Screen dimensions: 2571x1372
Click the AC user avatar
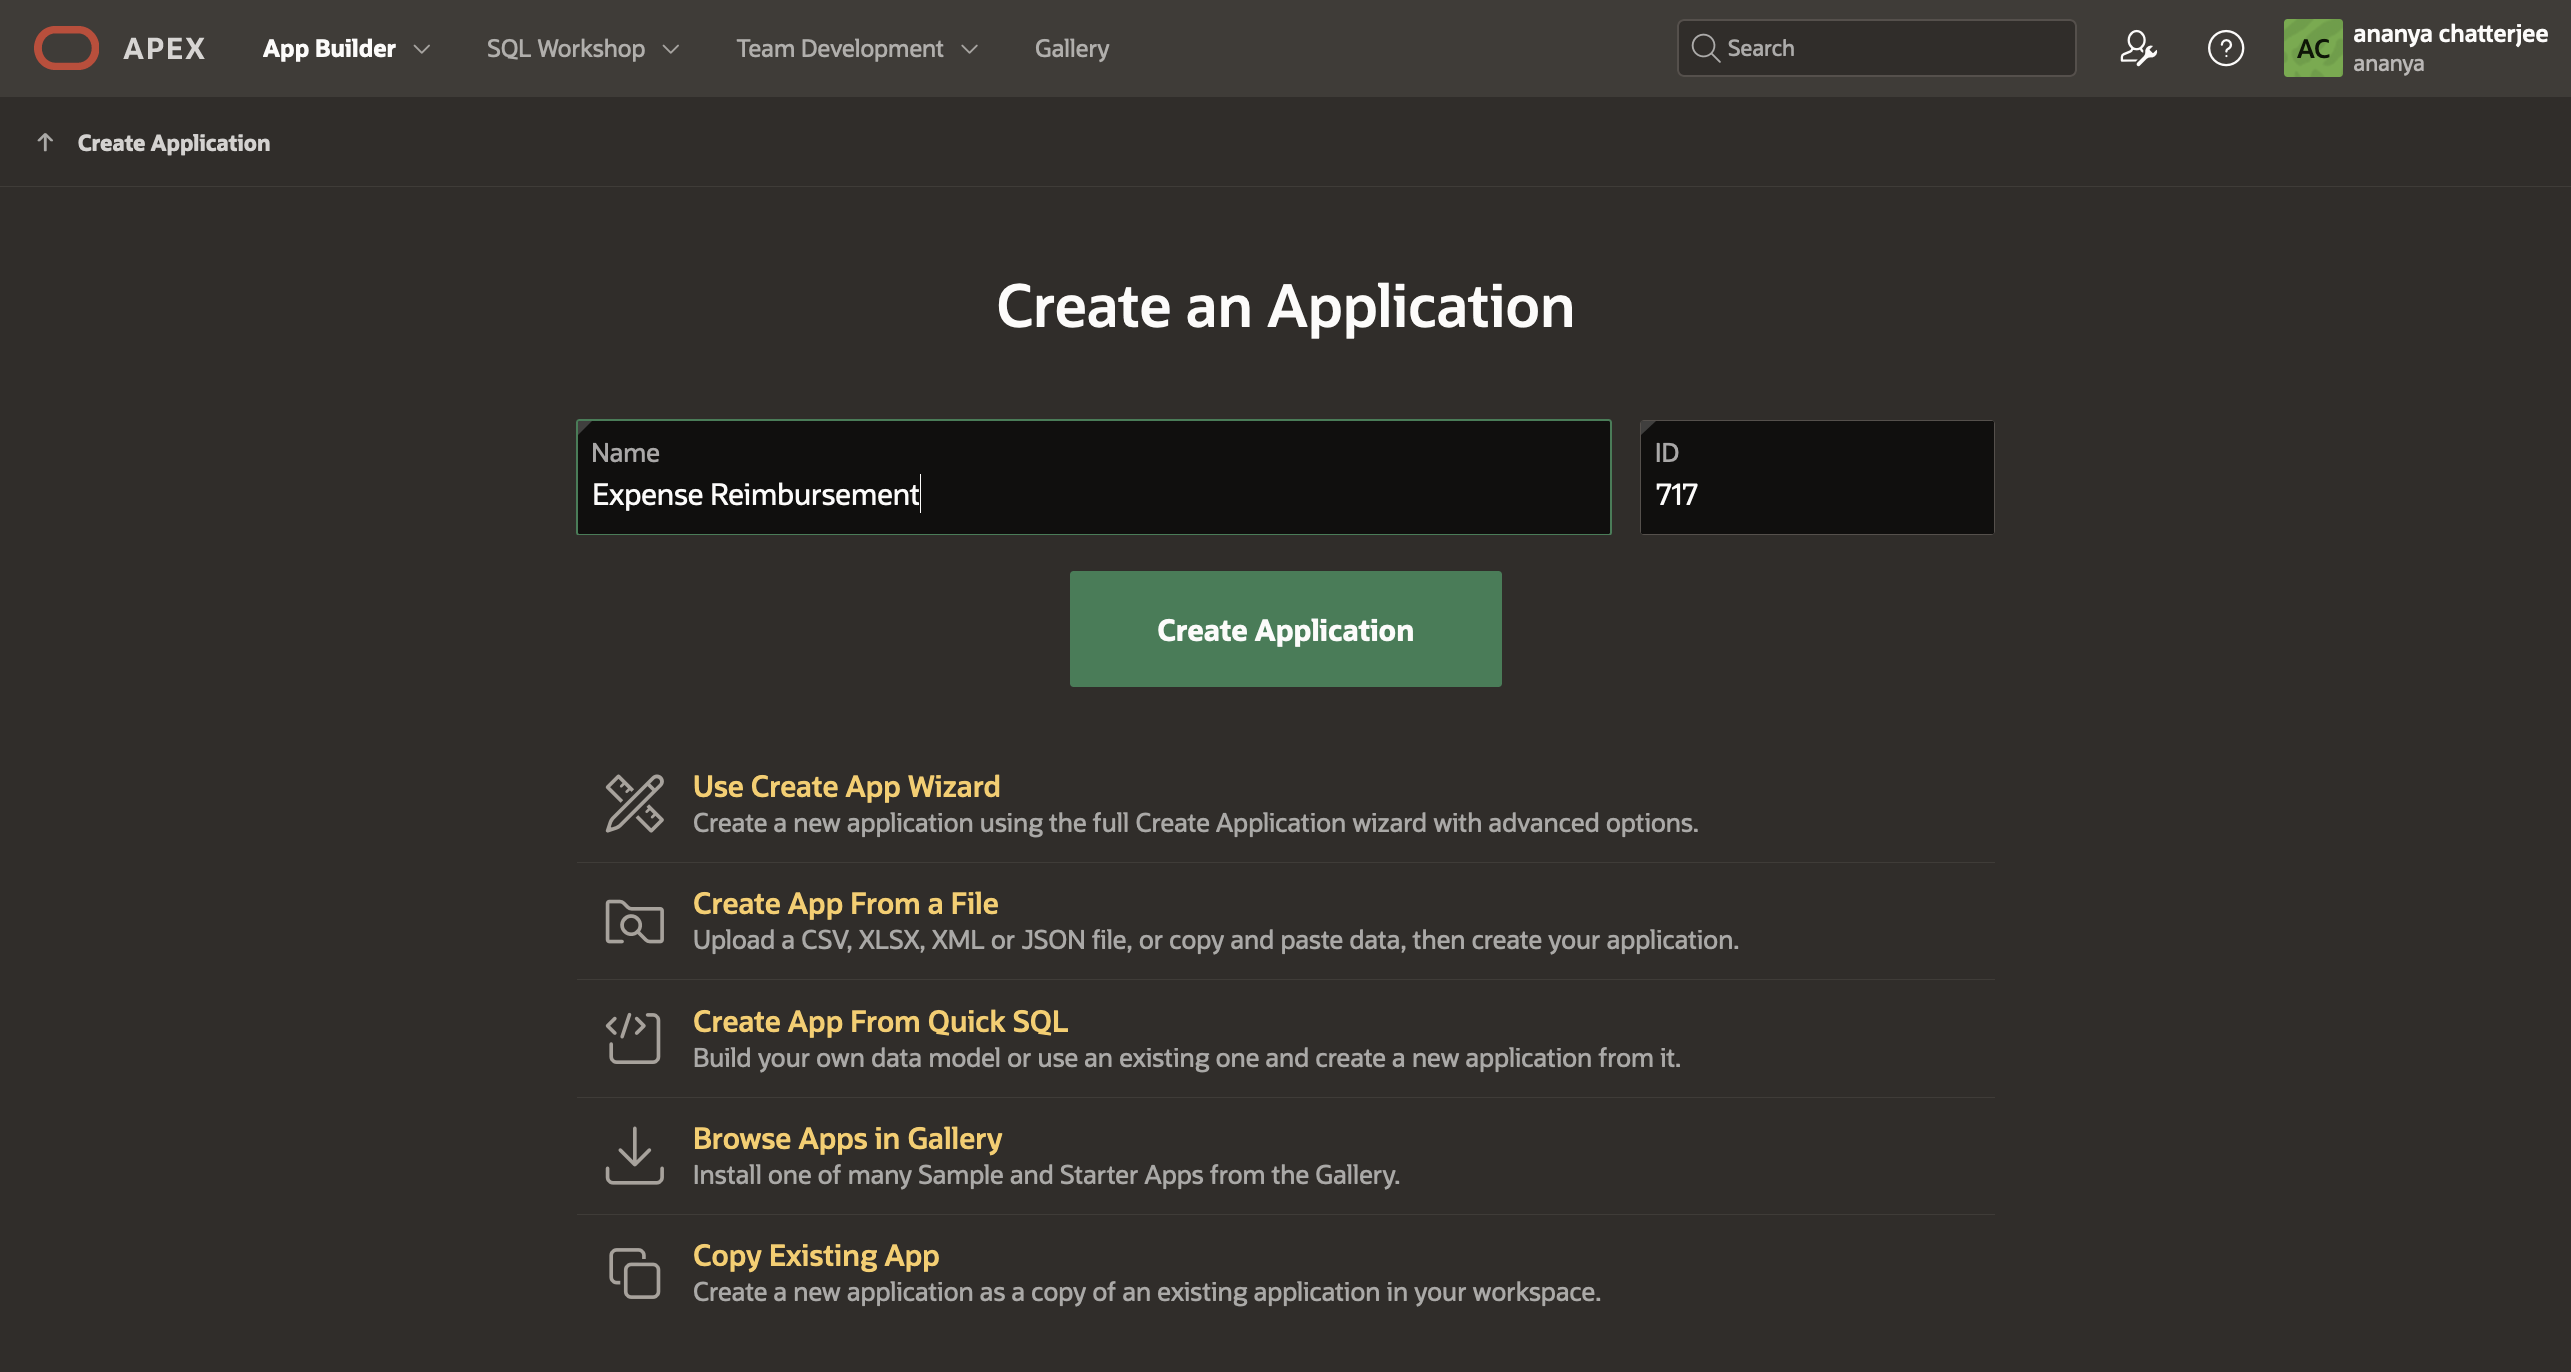pos(2312,48)
